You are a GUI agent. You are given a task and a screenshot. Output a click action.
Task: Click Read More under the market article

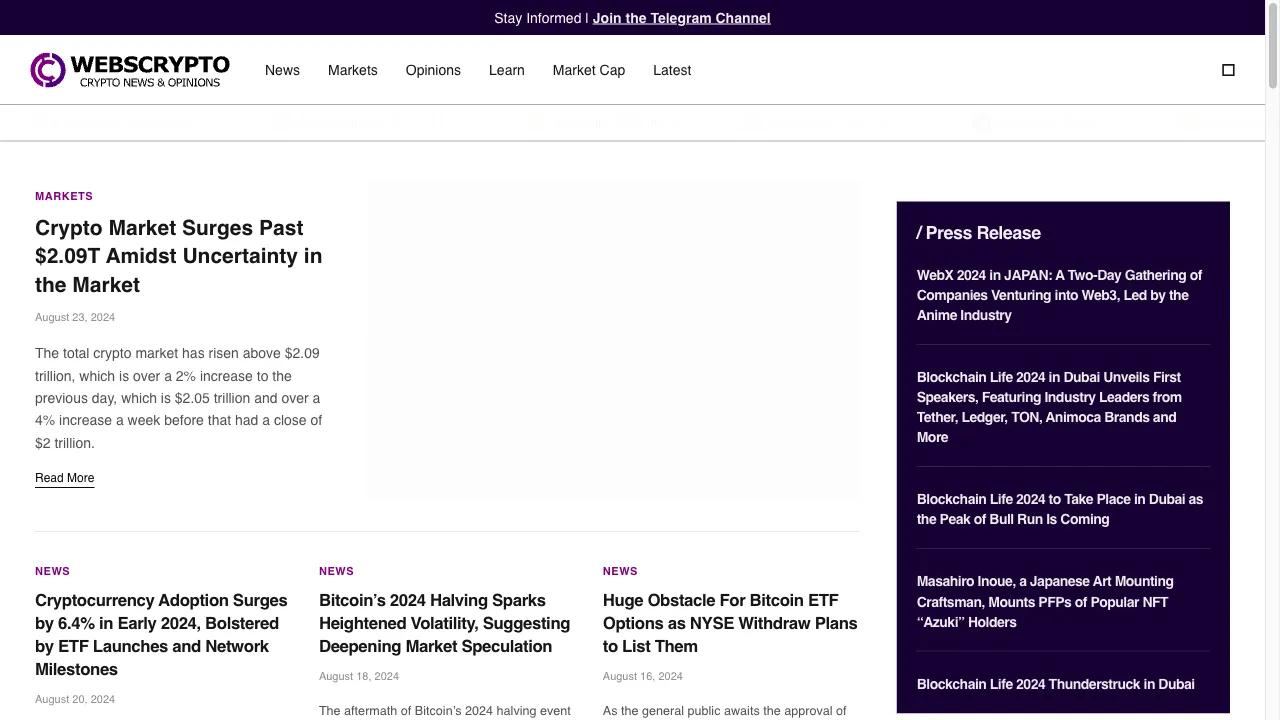point(64,478)
